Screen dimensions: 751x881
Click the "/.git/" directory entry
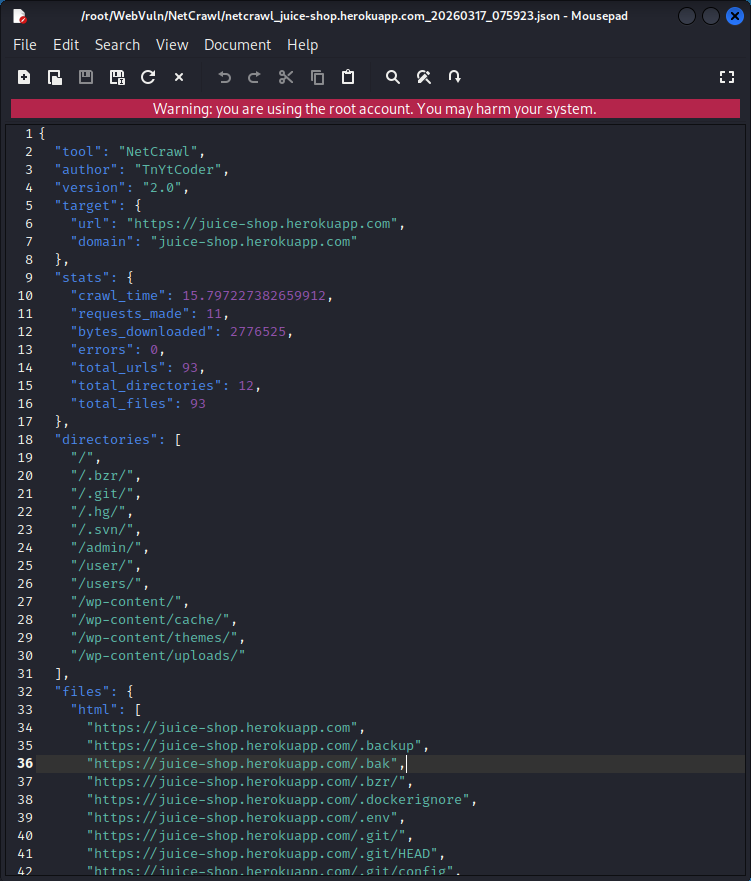[x=106, y=493]
